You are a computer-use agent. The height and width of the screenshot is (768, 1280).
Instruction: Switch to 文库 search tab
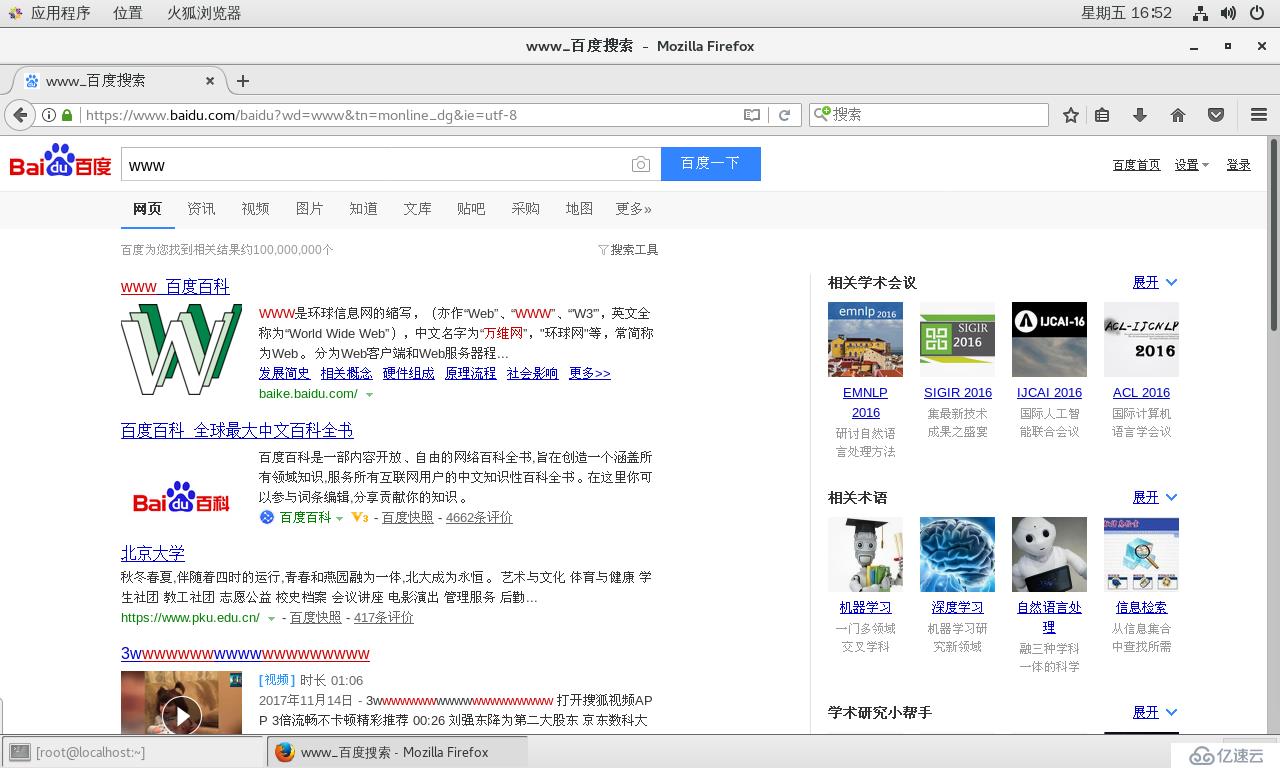(x=417, y=209)
